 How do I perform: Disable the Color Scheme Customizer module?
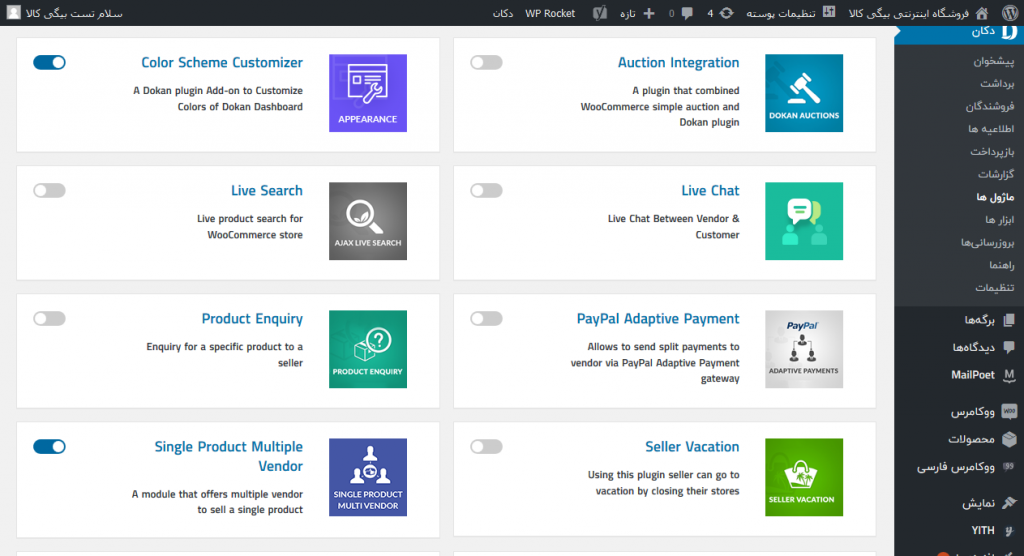point(49,63)
